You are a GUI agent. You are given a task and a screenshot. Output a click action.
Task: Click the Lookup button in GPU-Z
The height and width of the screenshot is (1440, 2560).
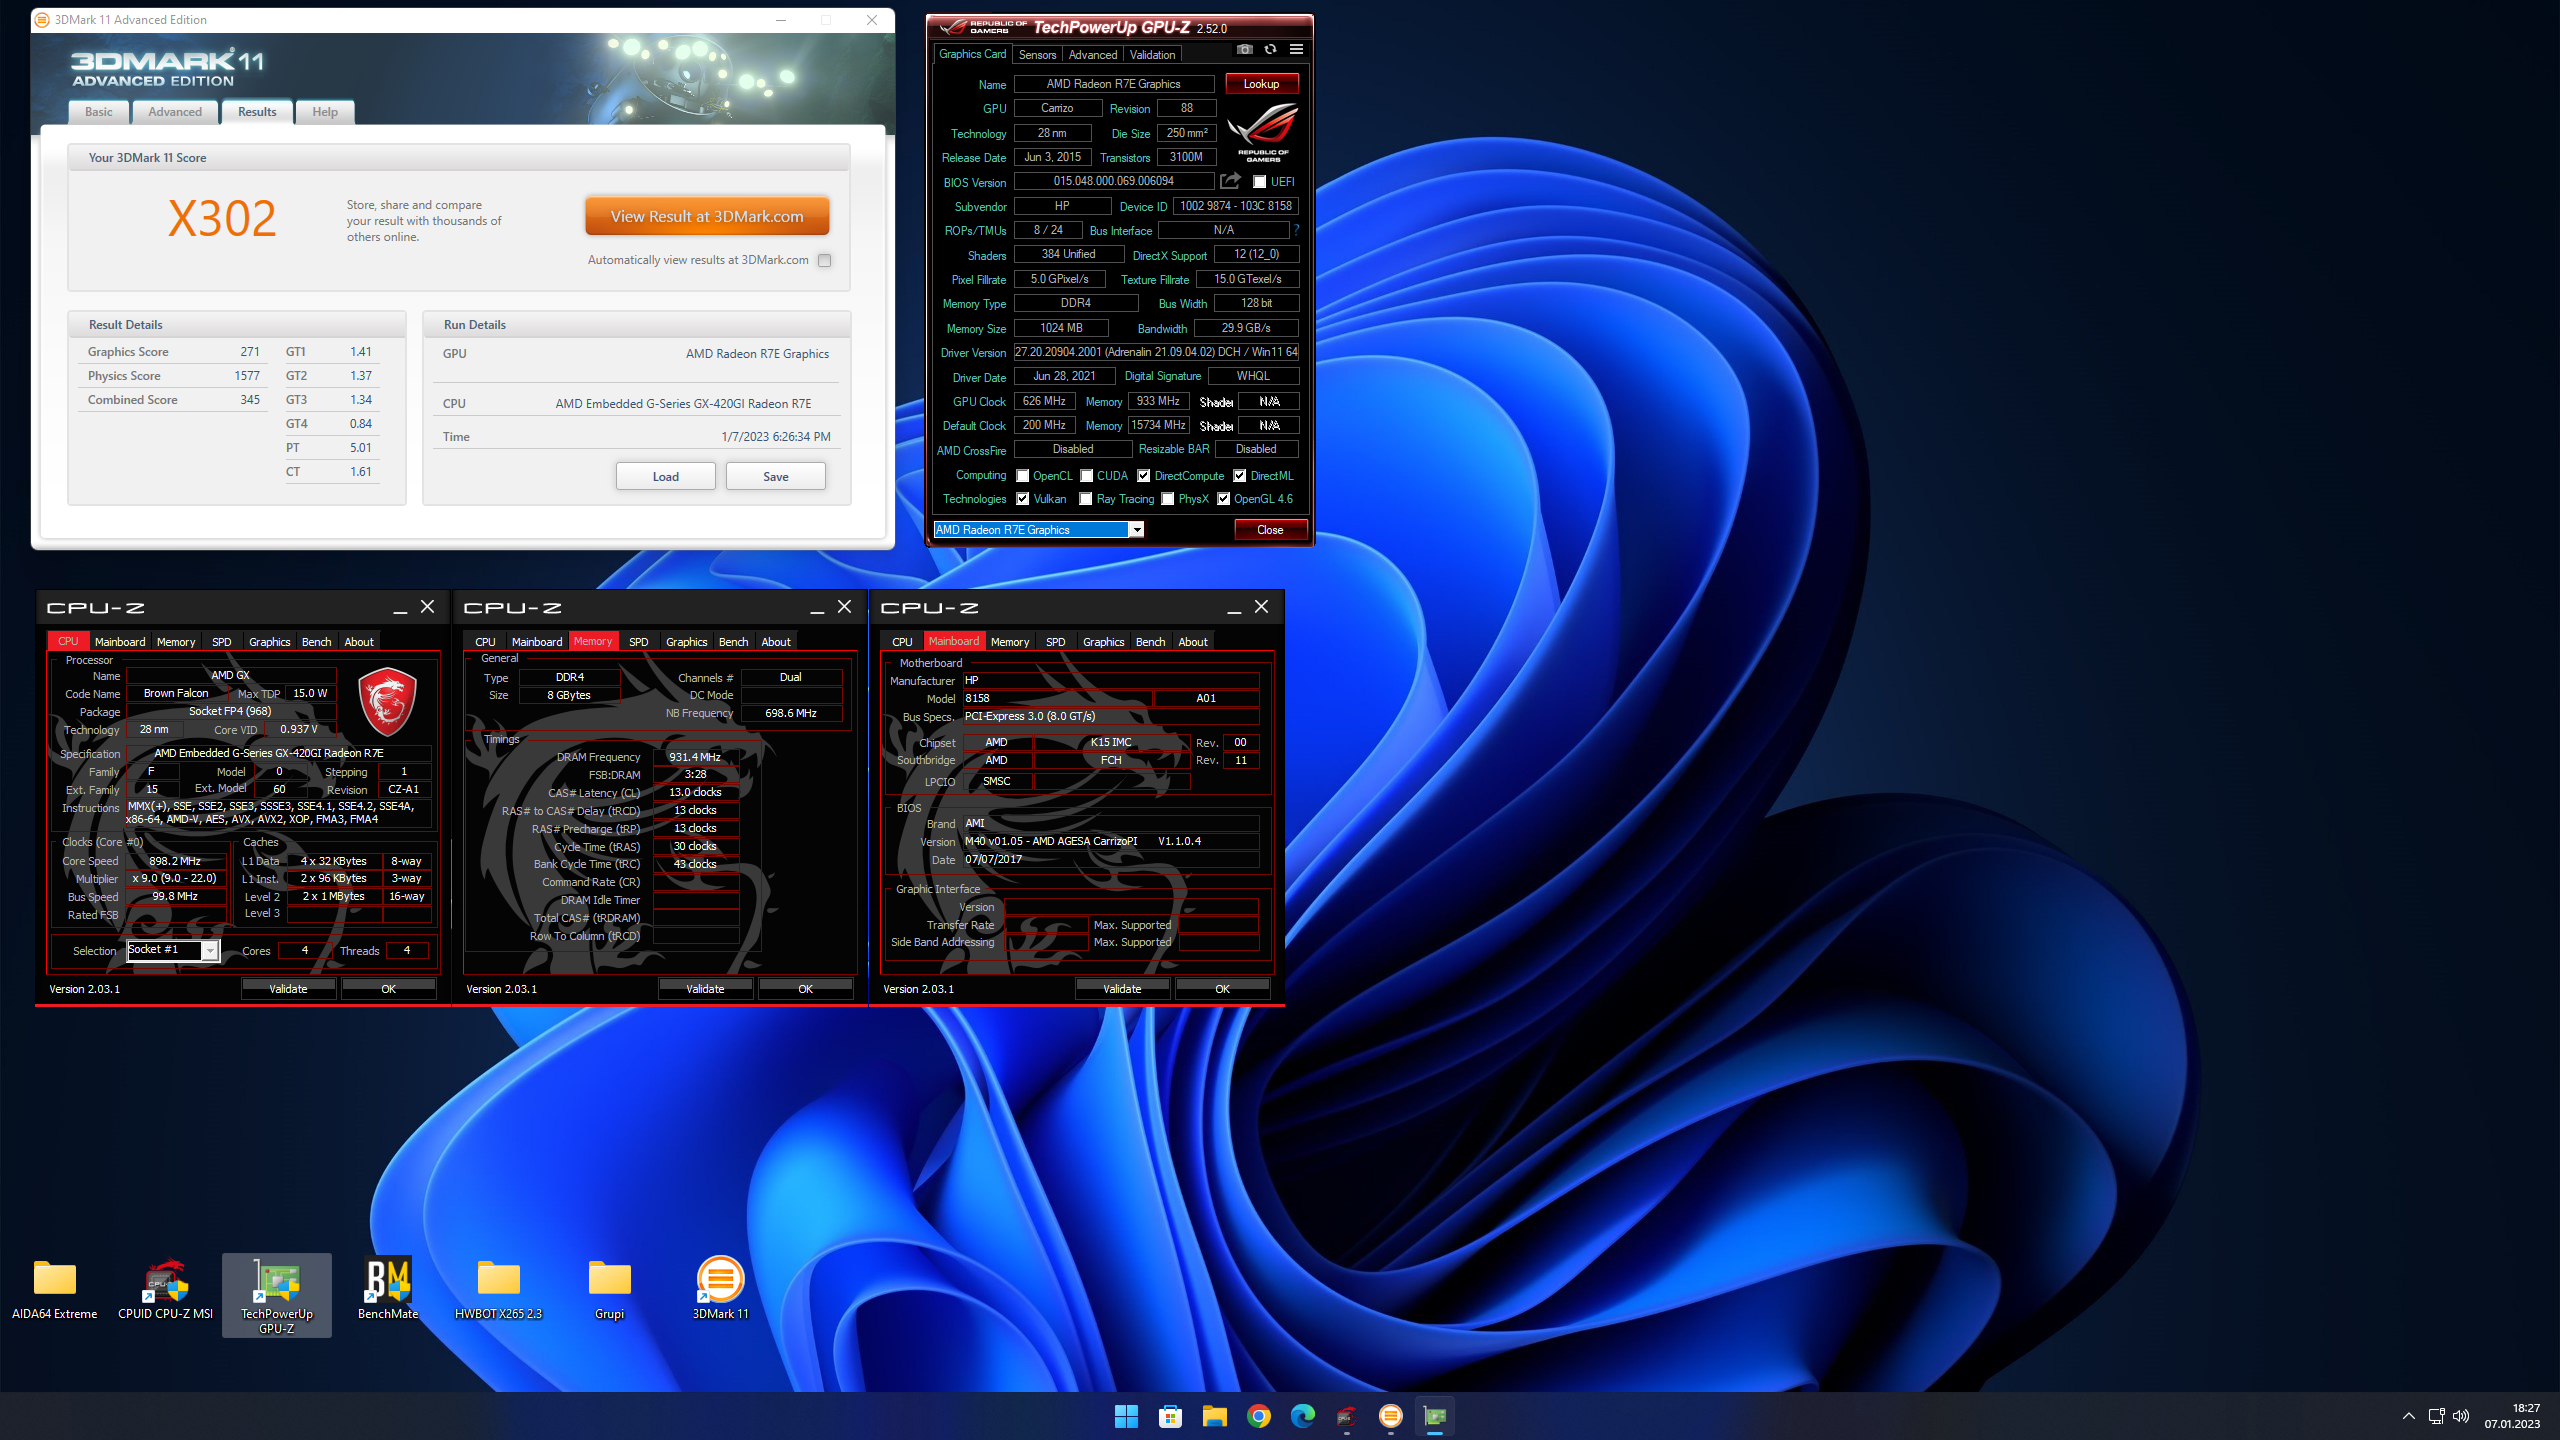pyautogui.click(x=1261, y=84)
